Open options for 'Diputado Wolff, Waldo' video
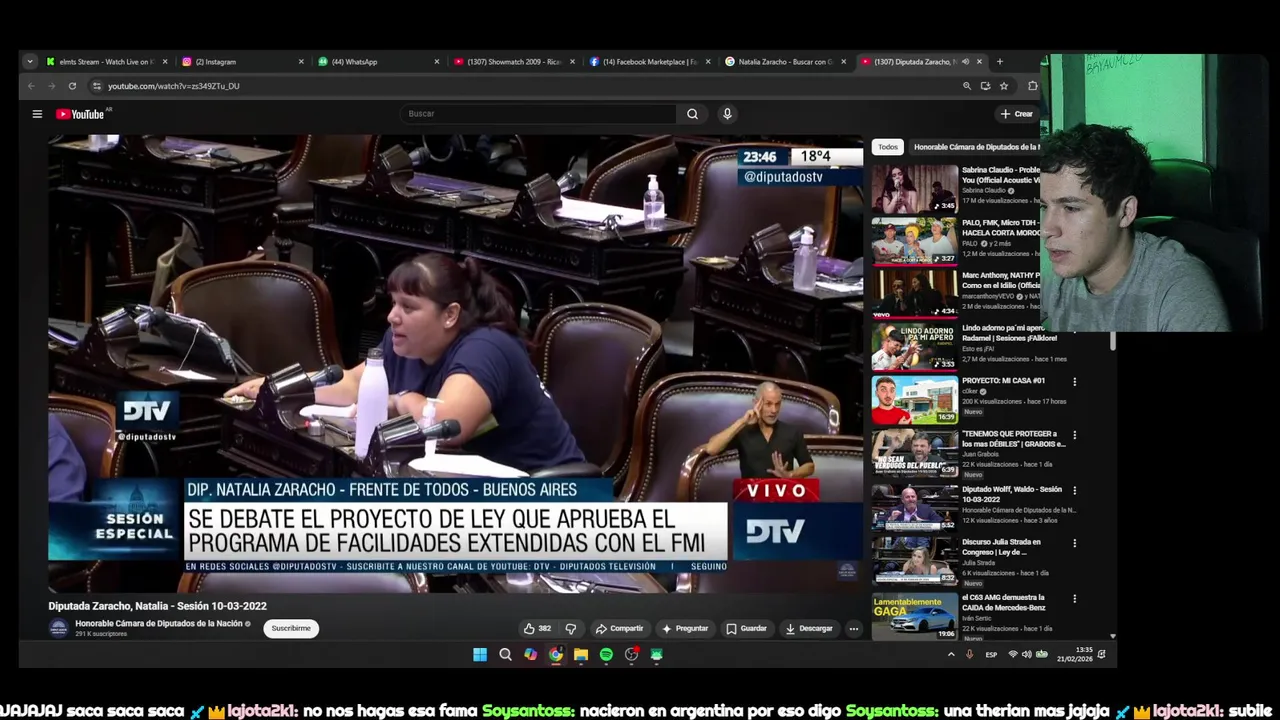 coord(1075,490)
